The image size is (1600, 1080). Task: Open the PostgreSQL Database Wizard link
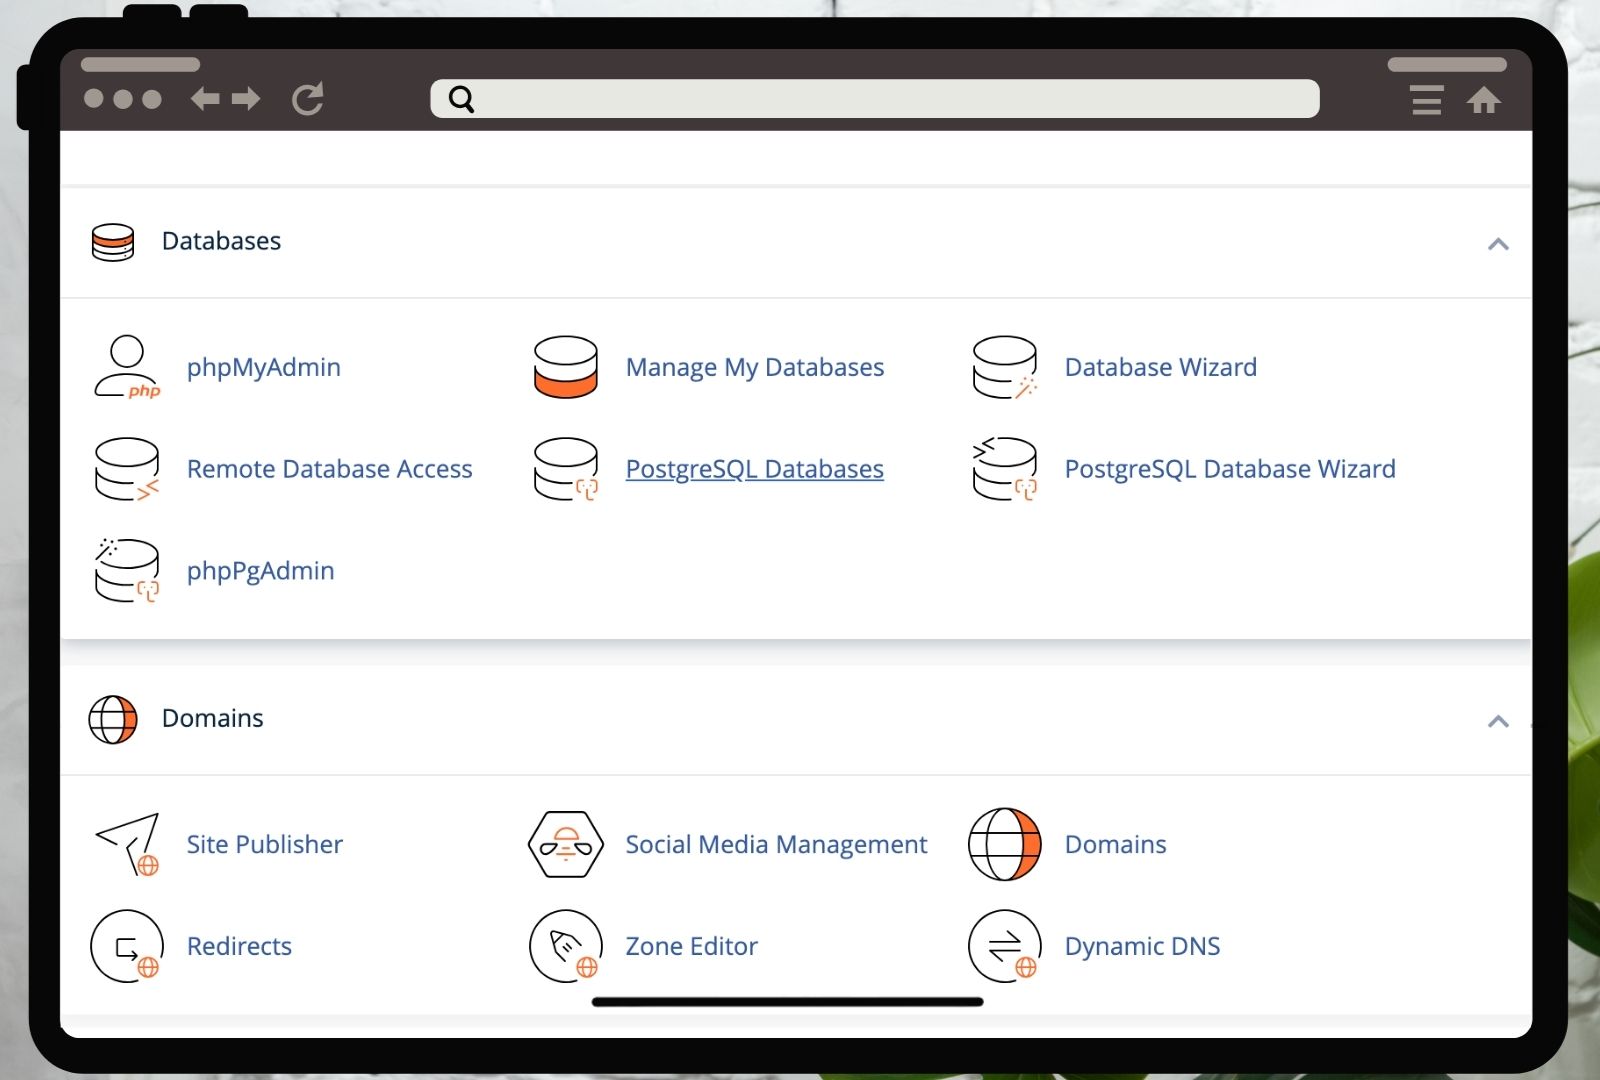(1230, 469)
